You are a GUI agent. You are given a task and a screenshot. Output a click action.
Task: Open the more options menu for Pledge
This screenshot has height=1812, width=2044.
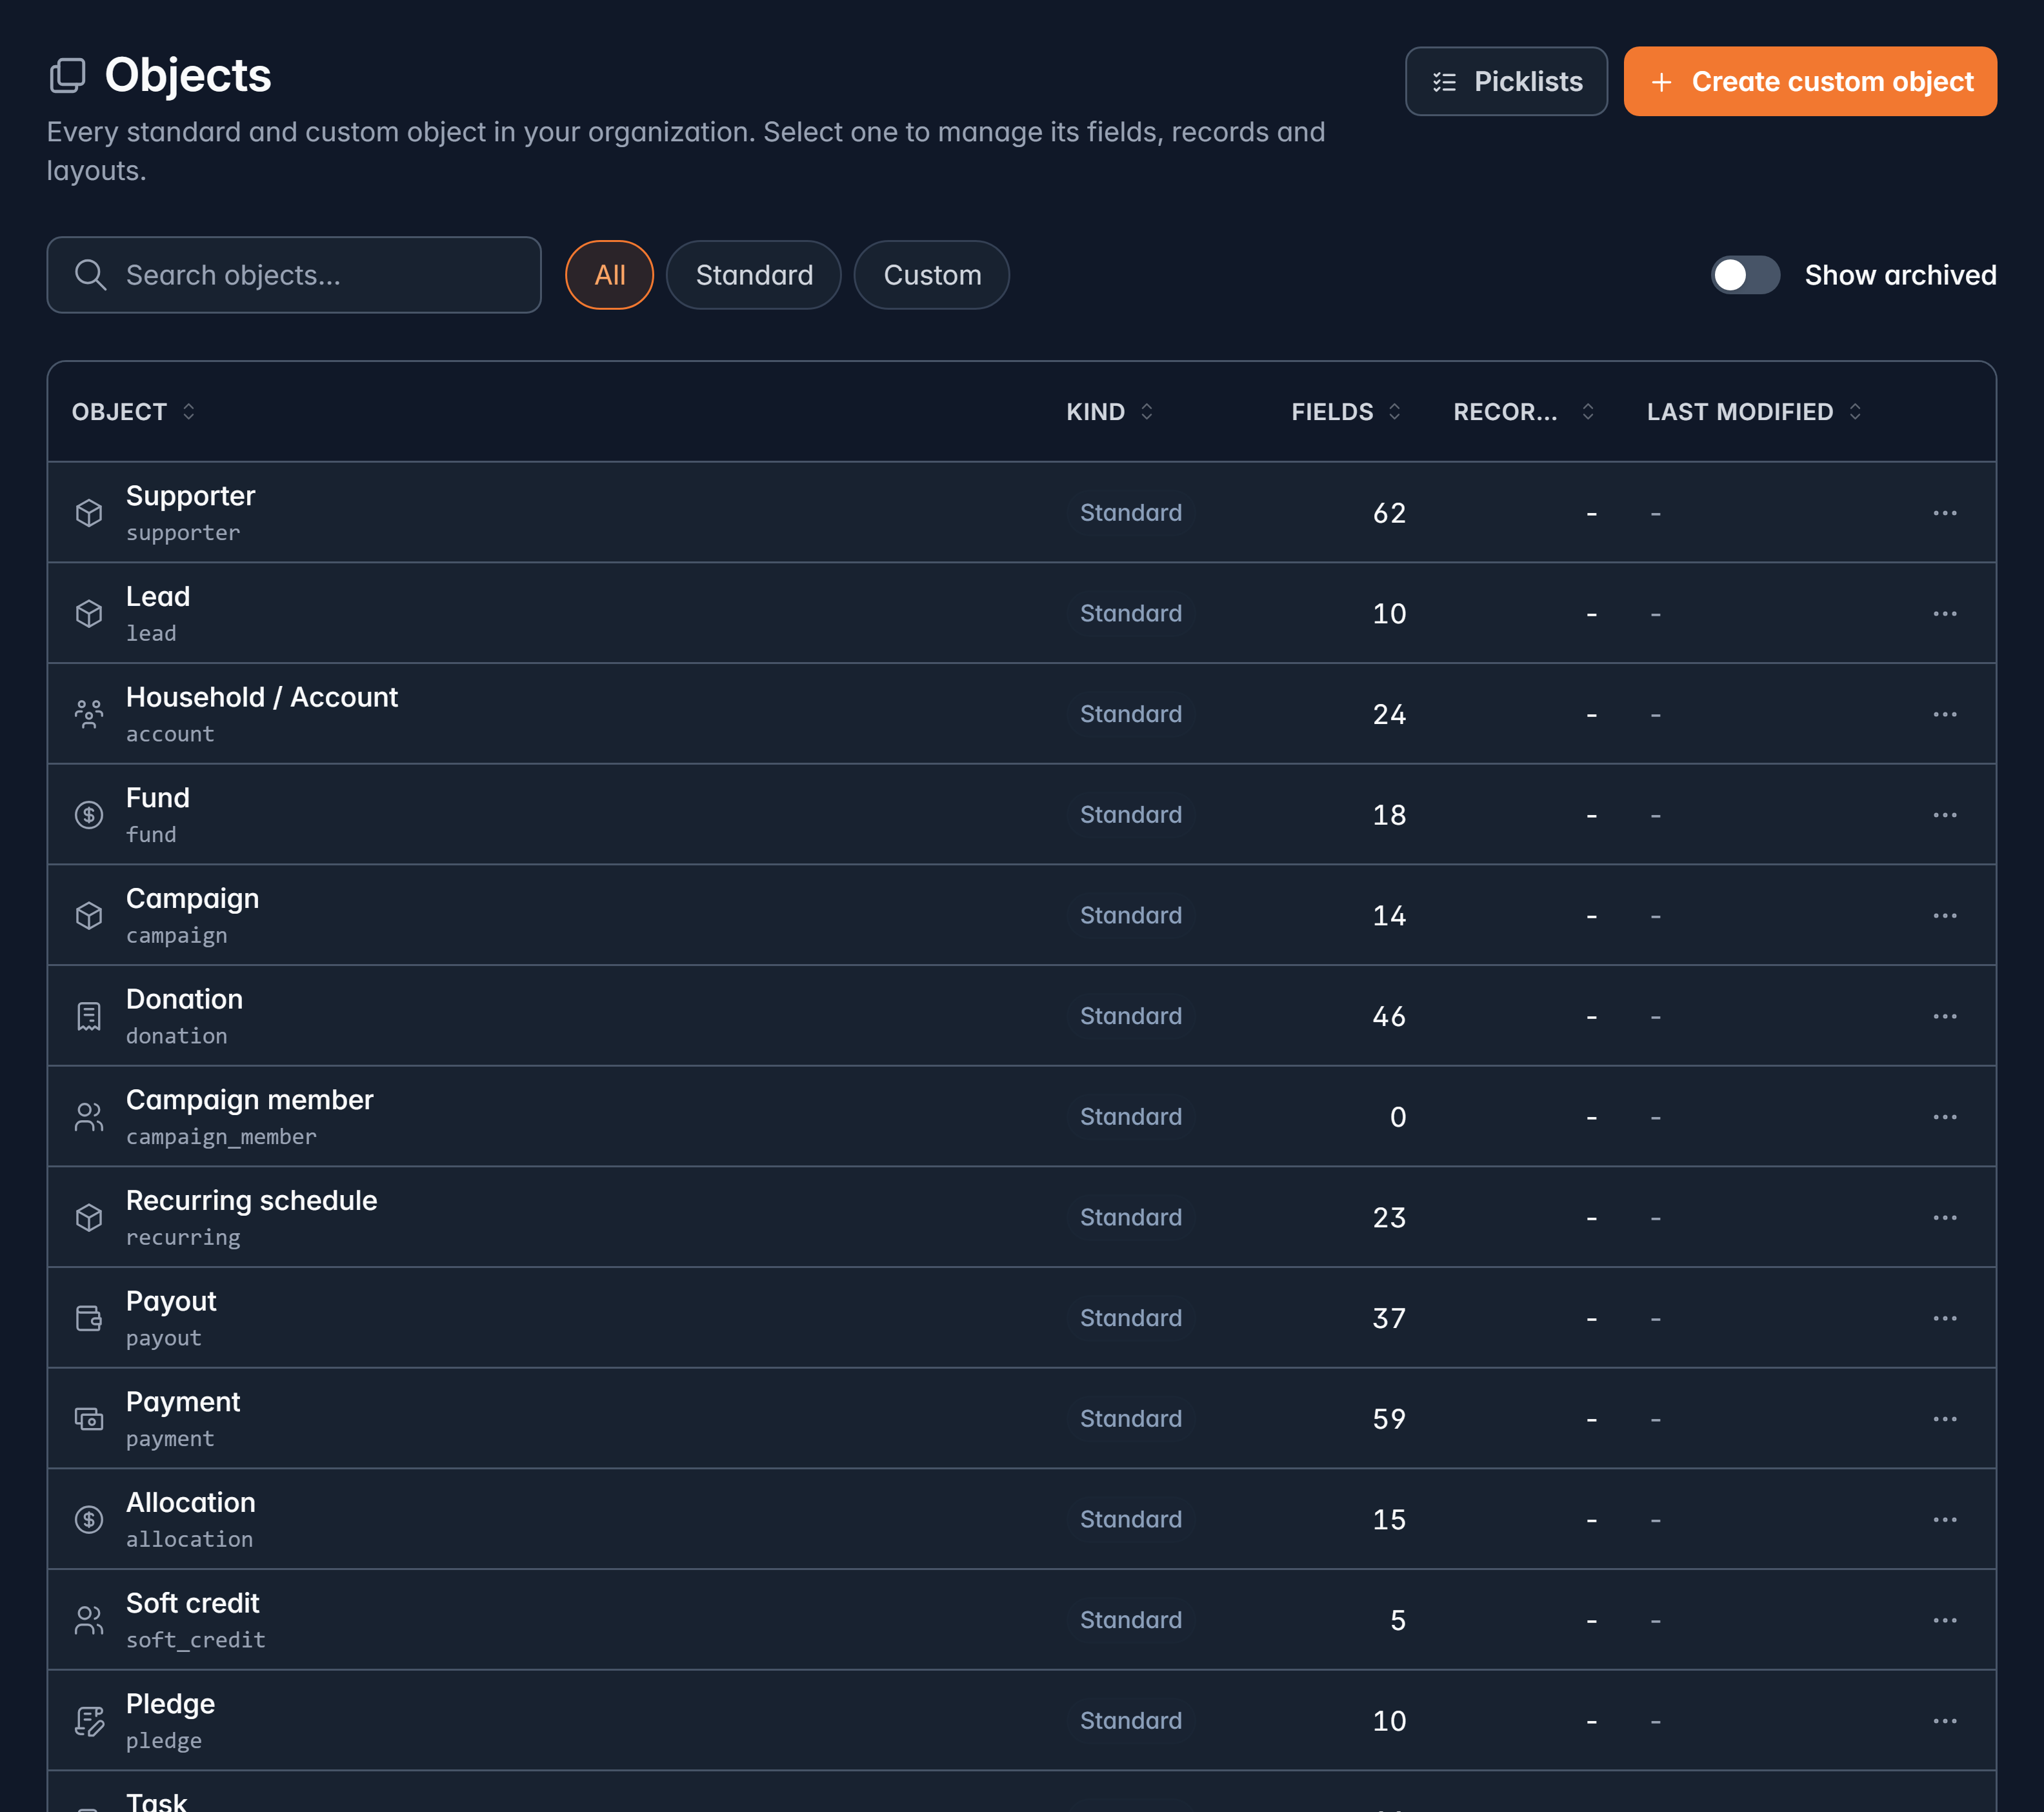1944,1721
